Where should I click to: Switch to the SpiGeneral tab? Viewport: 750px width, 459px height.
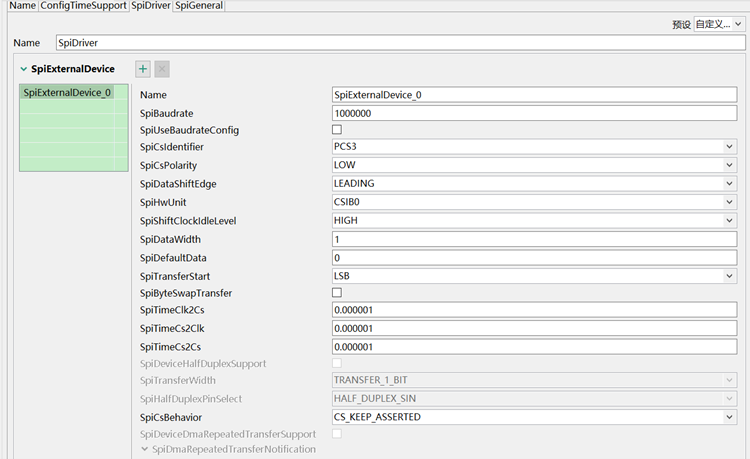(x=199, y=6)
